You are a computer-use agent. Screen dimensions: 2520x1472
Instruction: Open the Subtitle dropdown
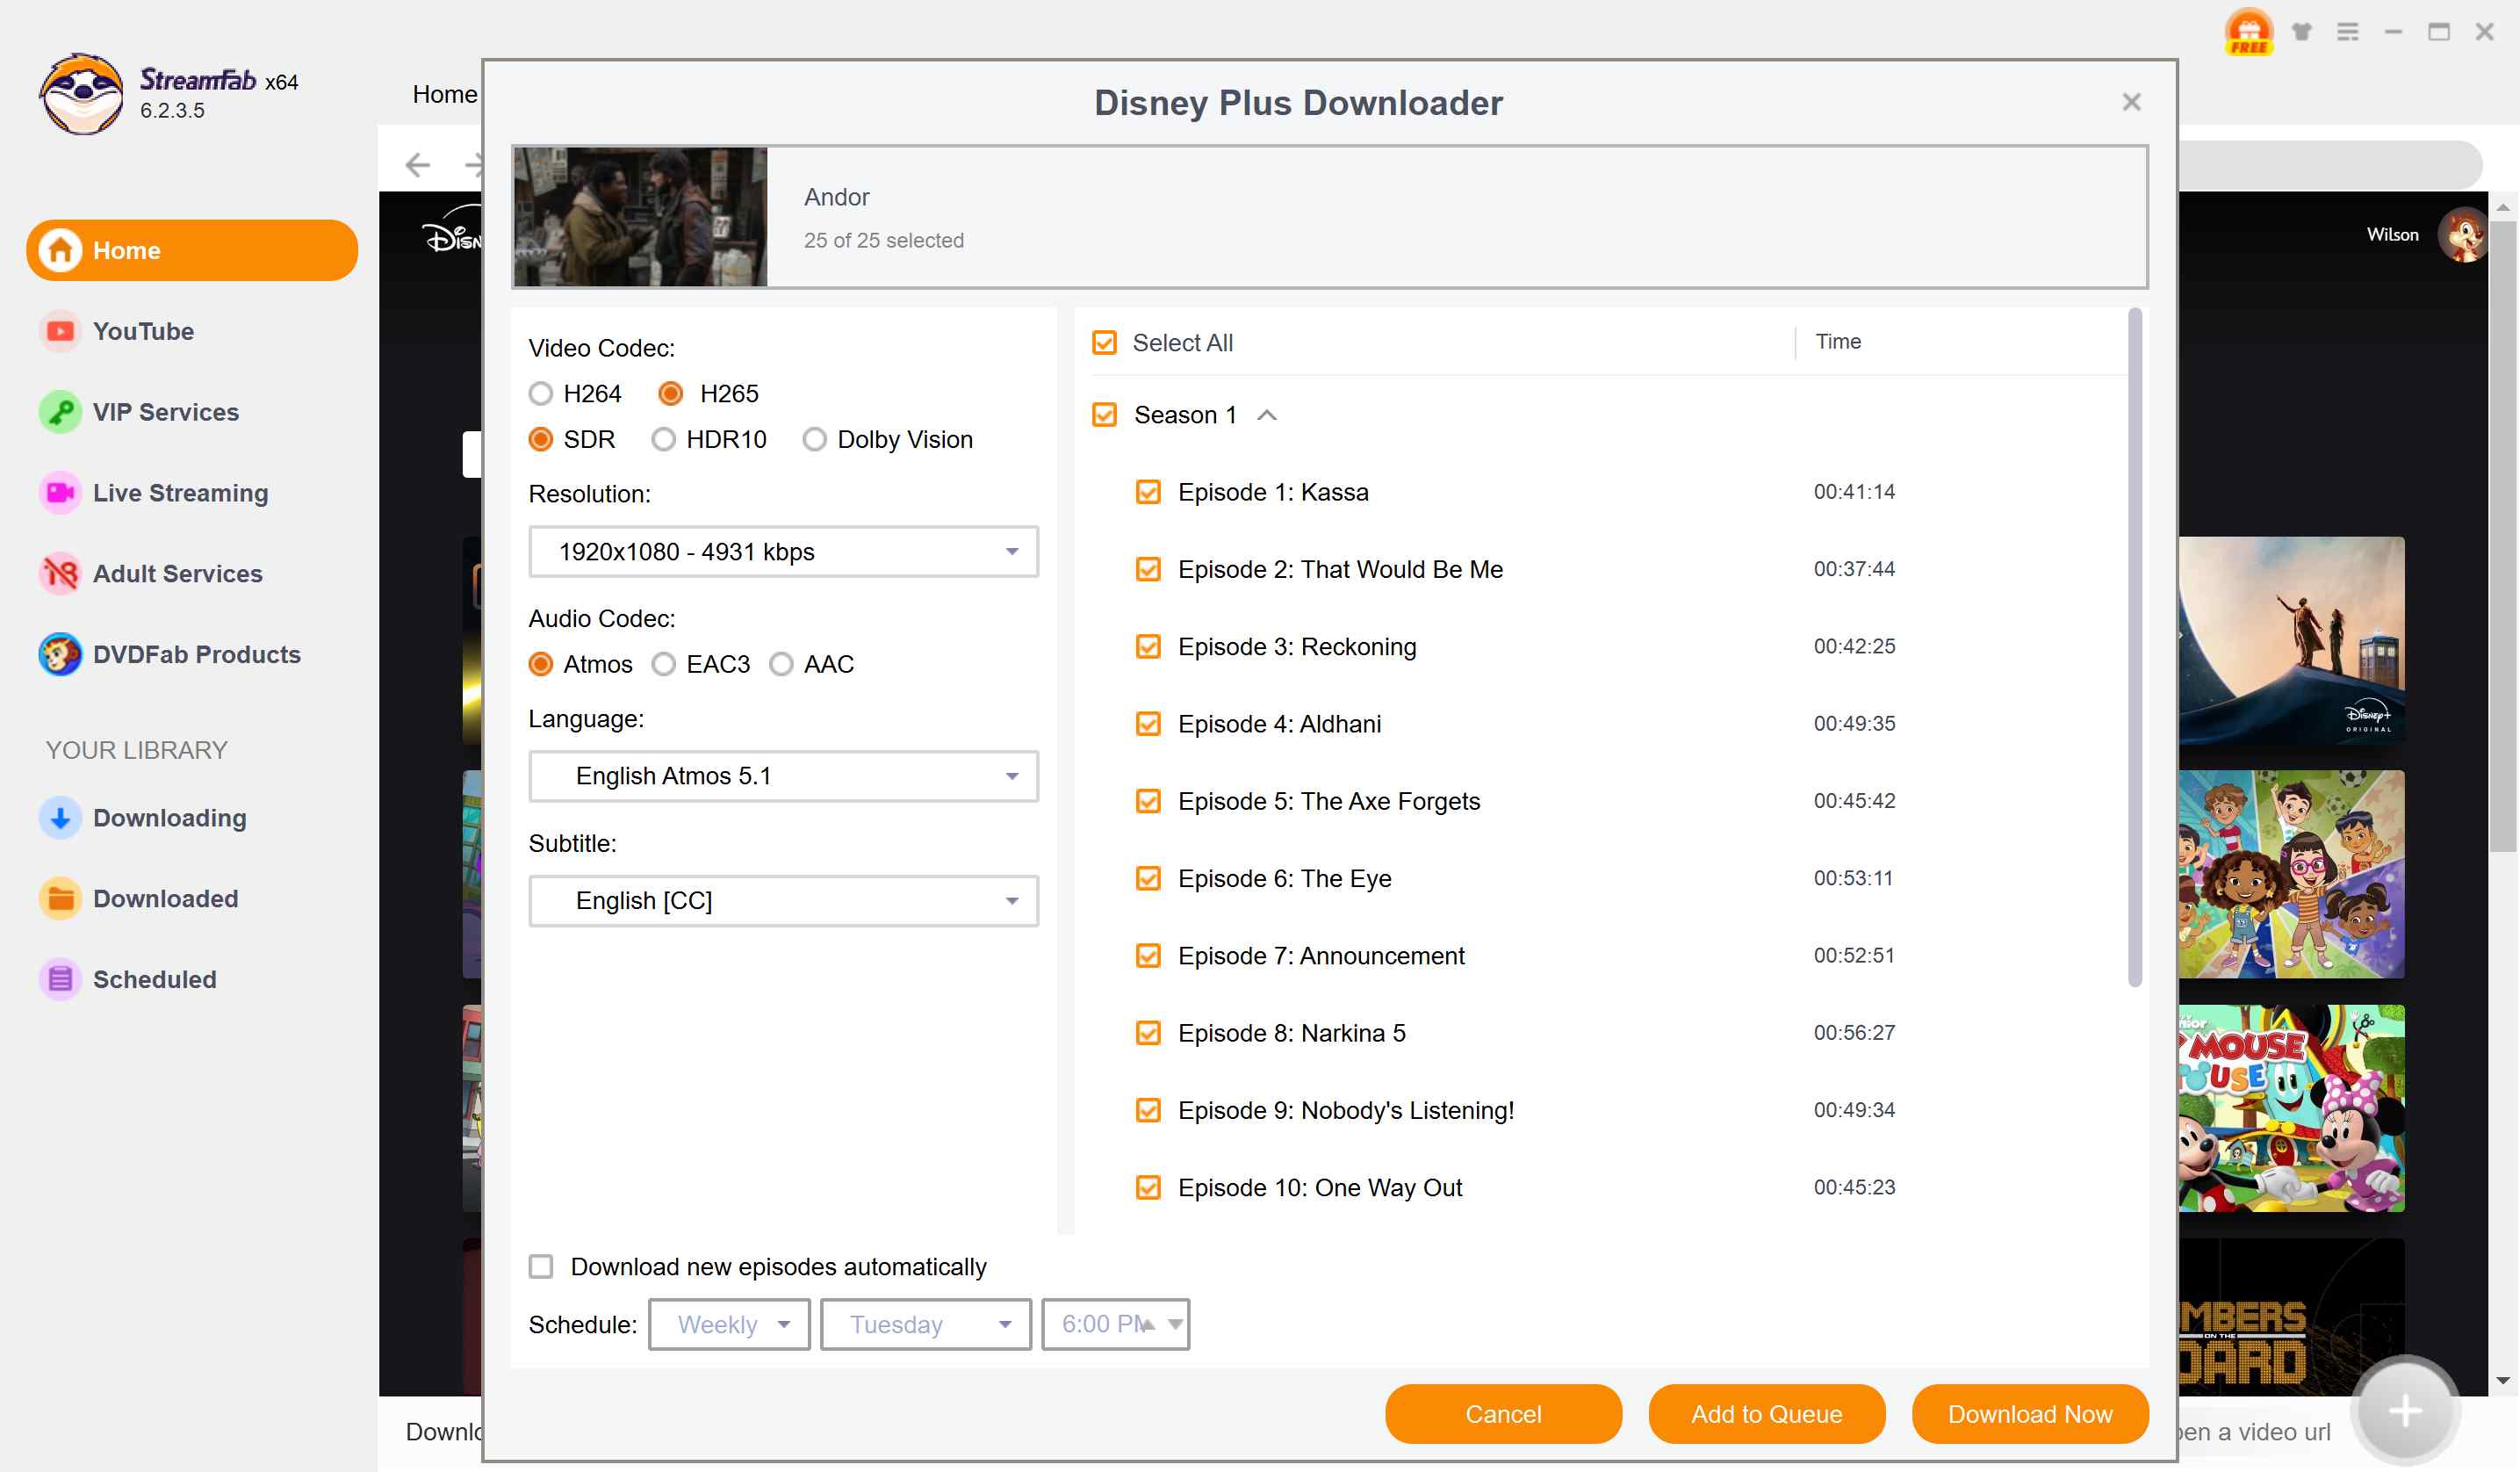point(783,901)
